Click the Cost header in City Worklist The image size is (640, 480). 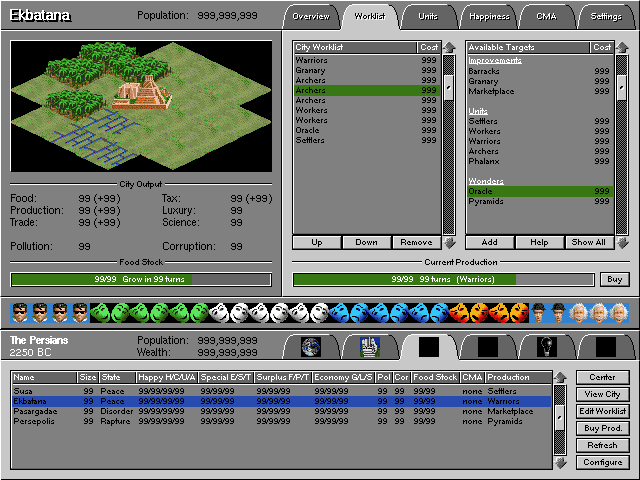[x=429, y=47]
